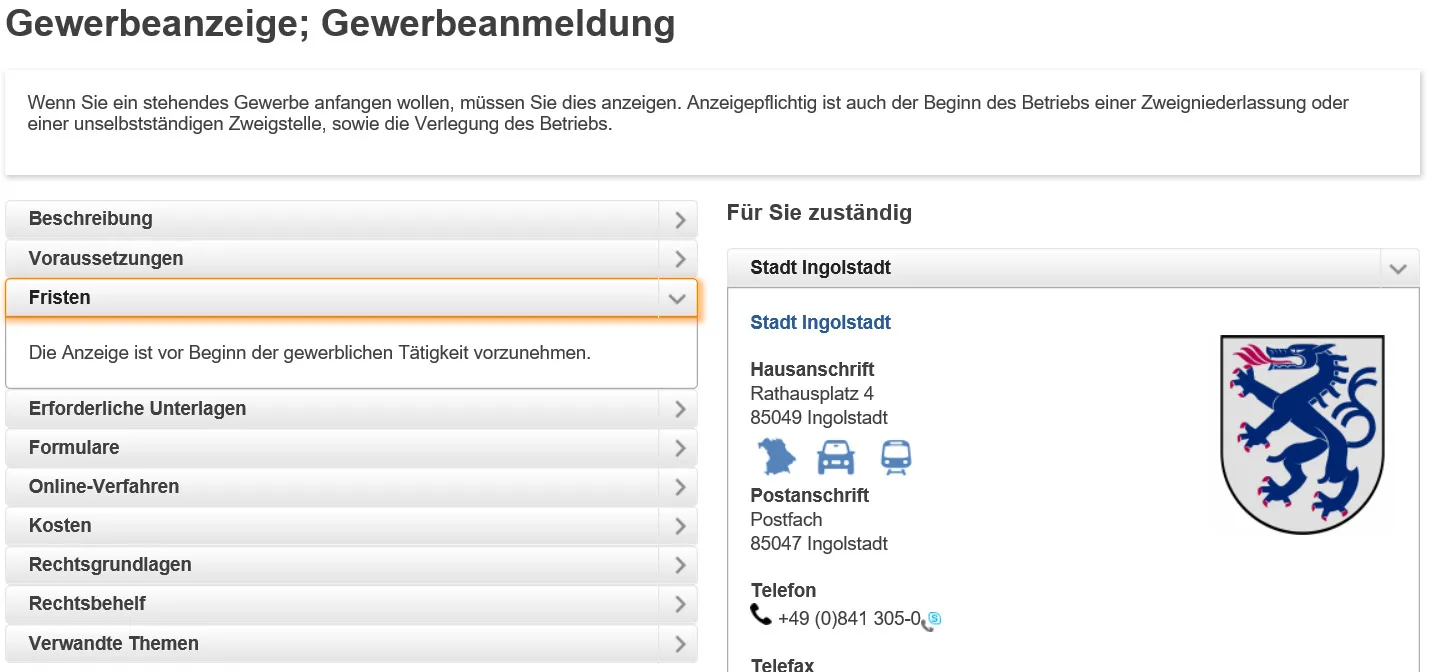Click chevron arrow on Beschreibung row

[679, 220]
